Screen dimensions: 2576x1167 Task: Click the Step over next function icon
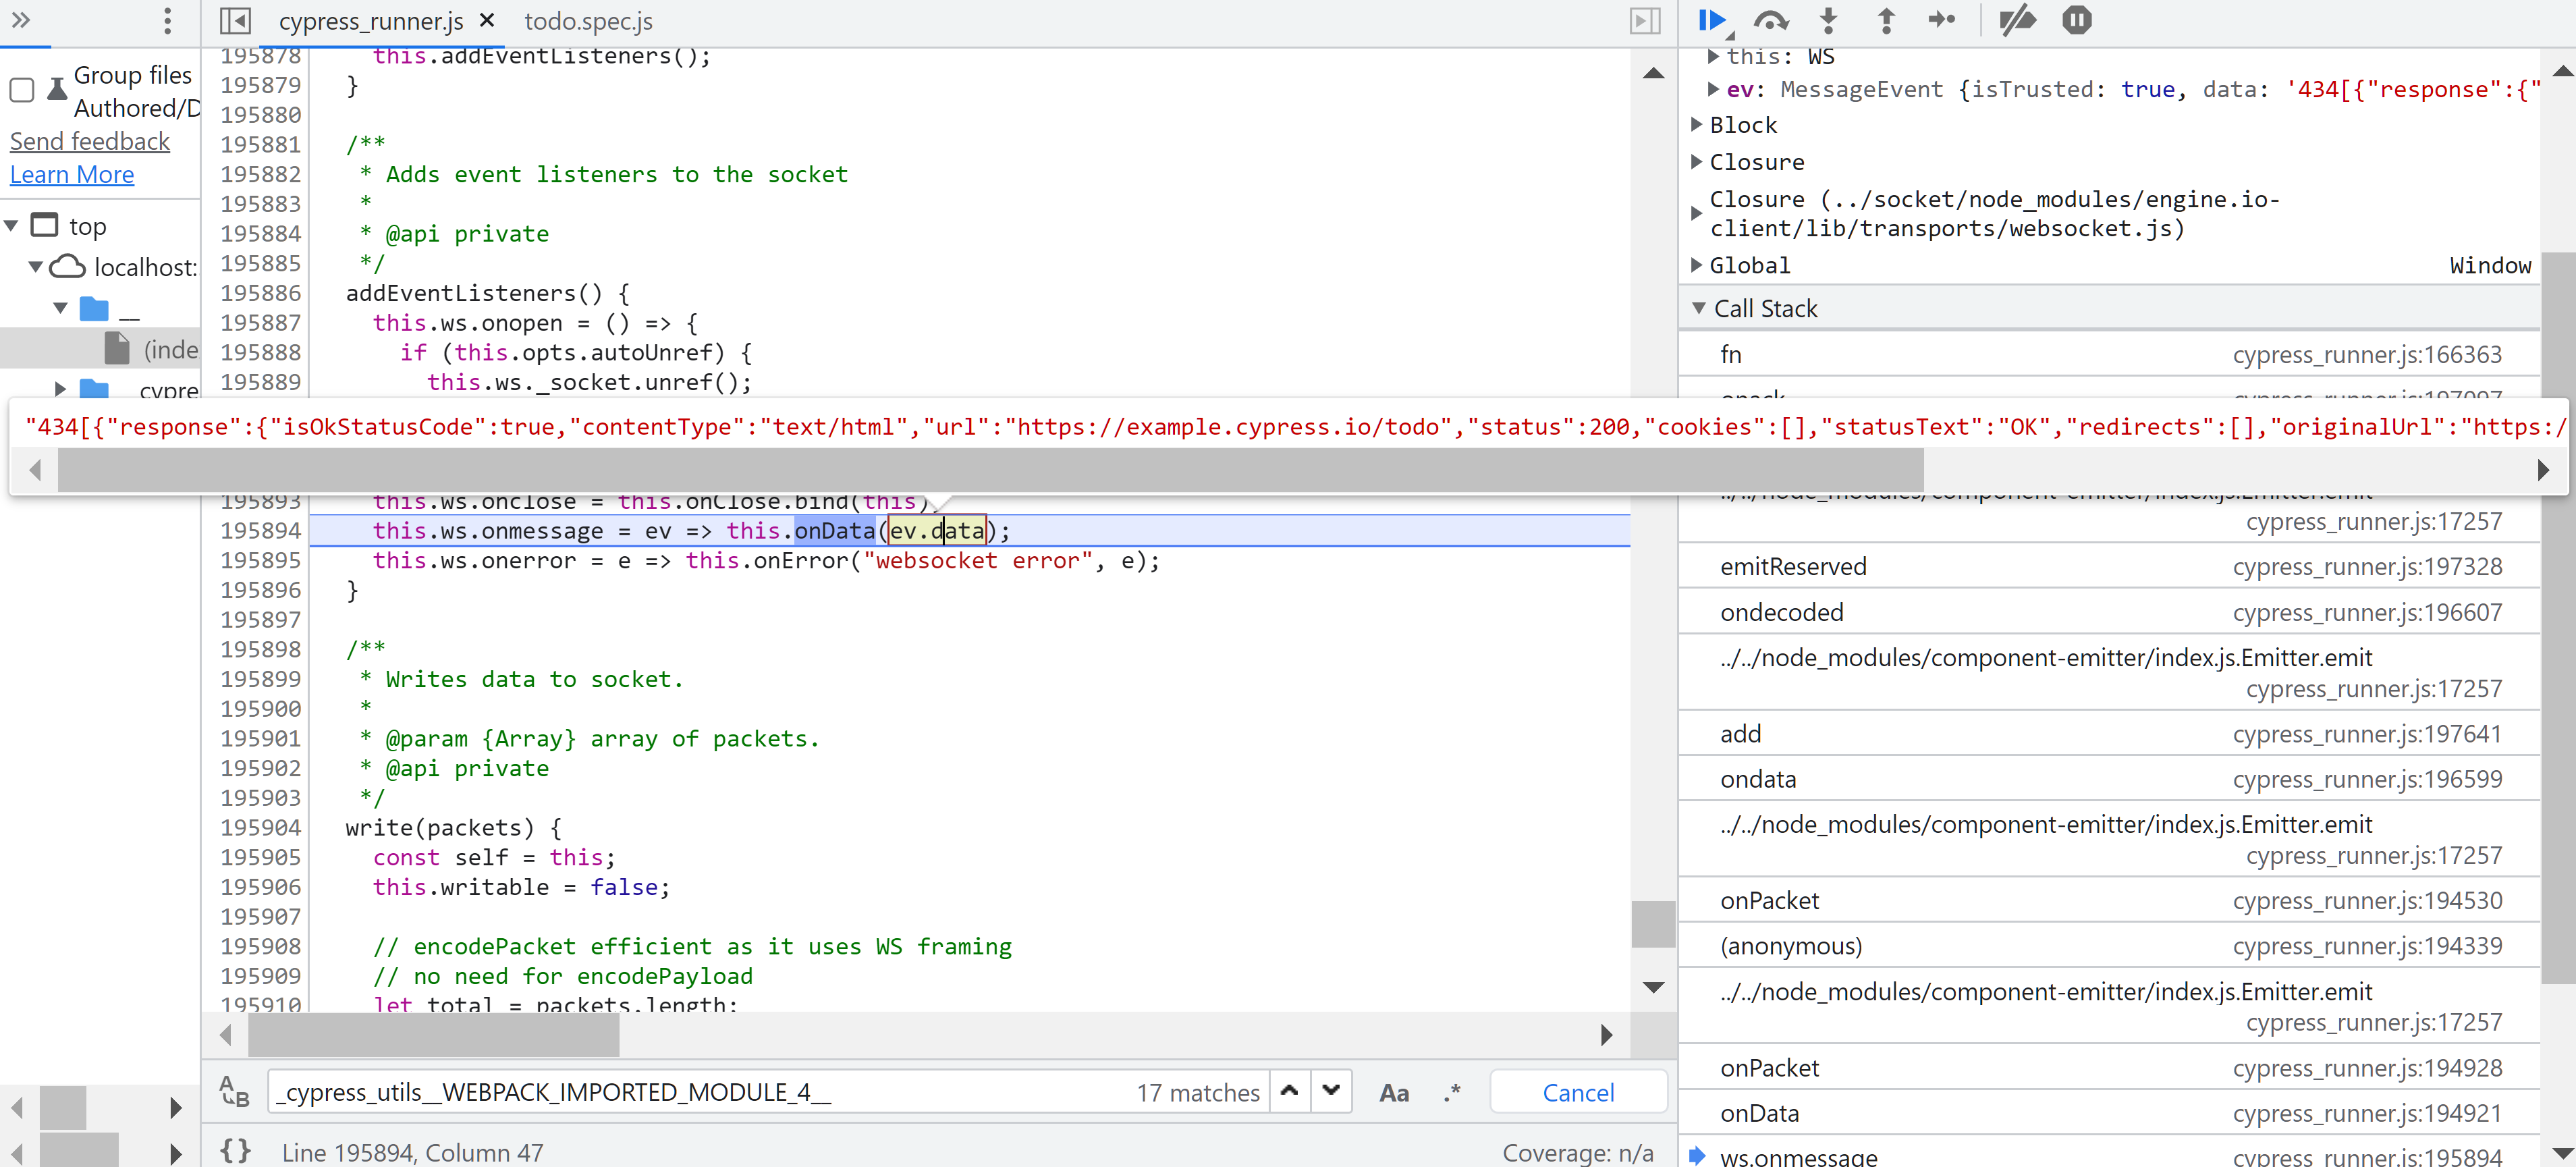point(1771,20)
